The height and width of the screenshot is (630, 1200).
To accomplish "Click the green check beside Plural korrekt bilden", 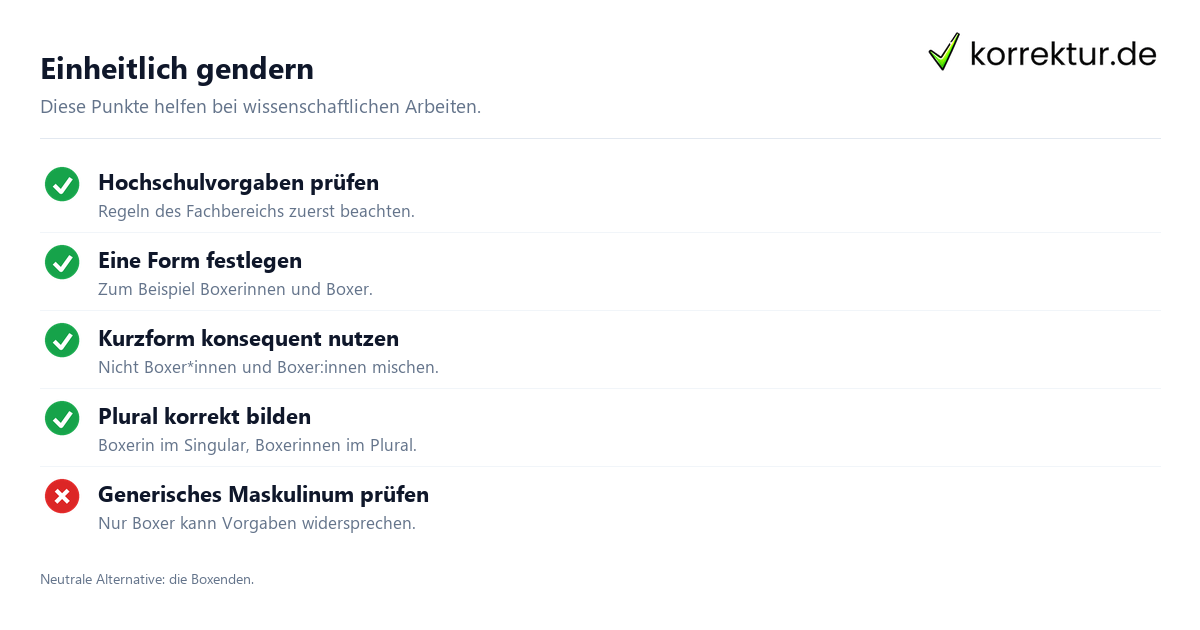I will pyautogui.click(x=62, y=418).
